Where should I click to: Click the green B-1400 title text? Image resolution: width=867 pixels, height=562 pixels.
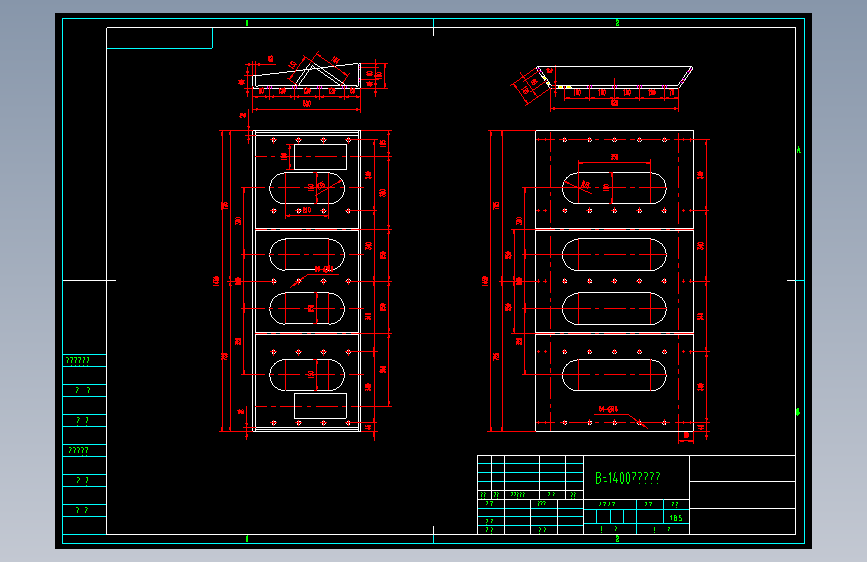tap(628, 478)
